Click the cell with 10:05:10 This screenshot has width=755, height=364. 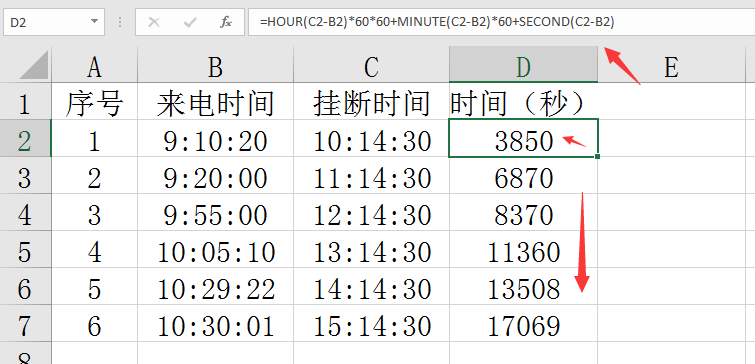[x=215, y=249]
